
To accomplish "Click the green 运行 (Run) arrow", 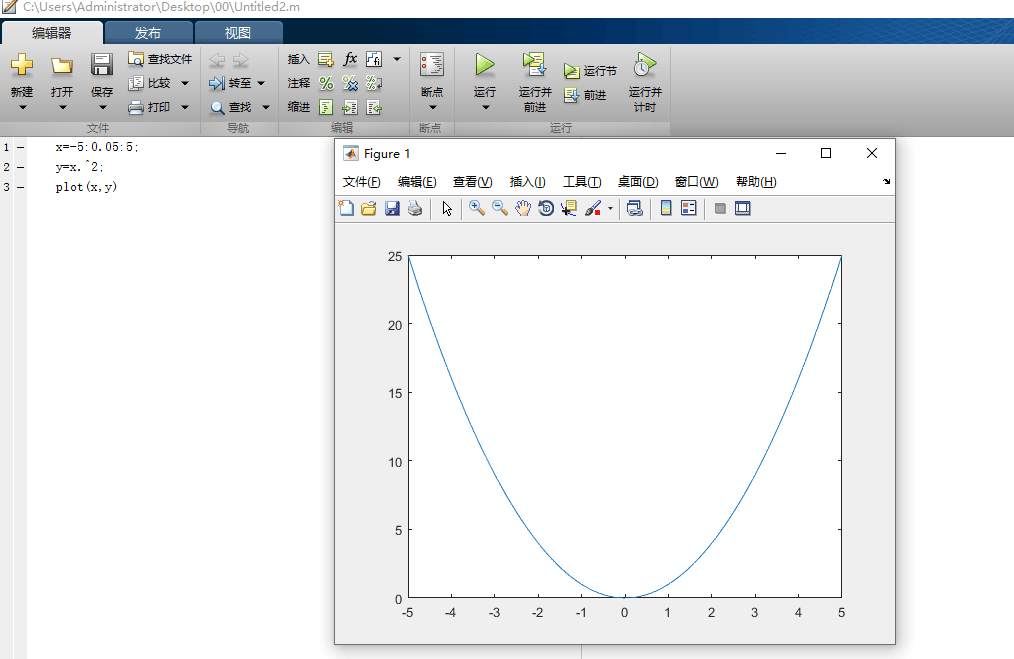I will [485, 65].
